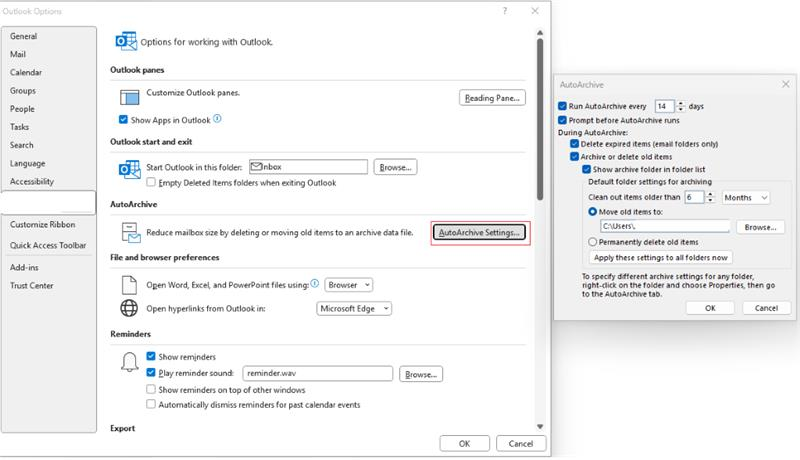Click the Start Outlook in this folder field

tap(308, 167)
